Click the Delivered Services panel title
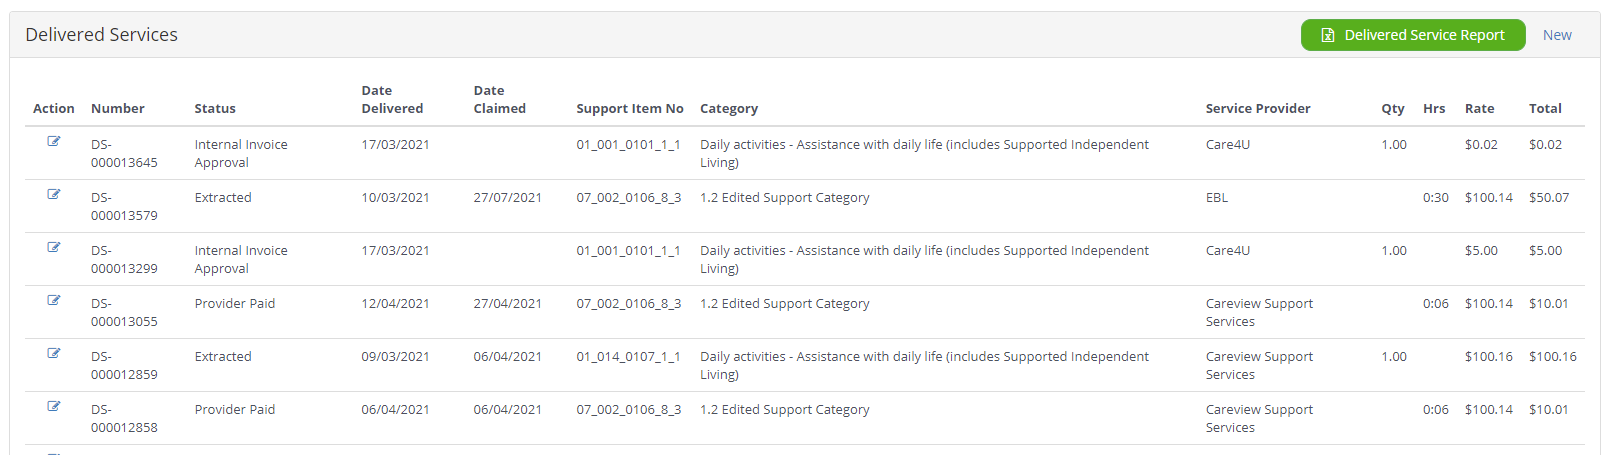Screen dimensions: 1608x455 point(101,35)
